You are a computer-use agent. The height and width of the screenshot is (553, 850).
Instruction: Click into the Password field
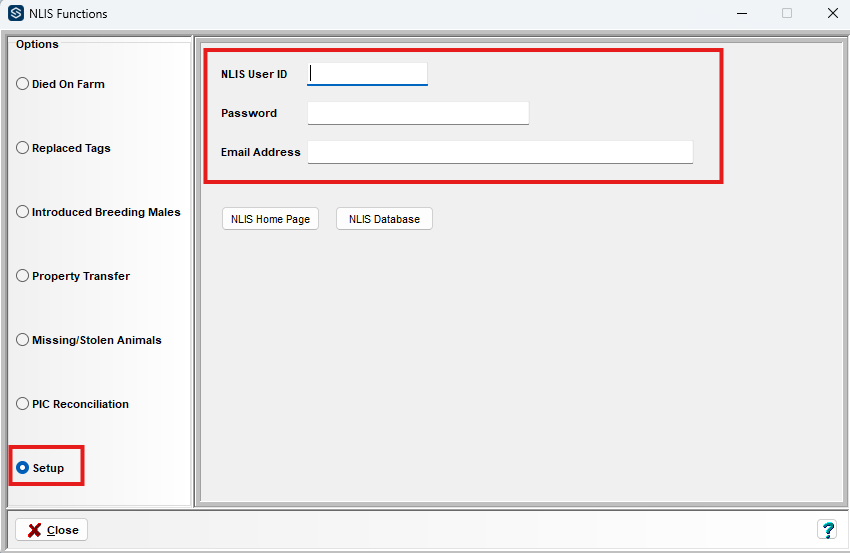point(418,113)
